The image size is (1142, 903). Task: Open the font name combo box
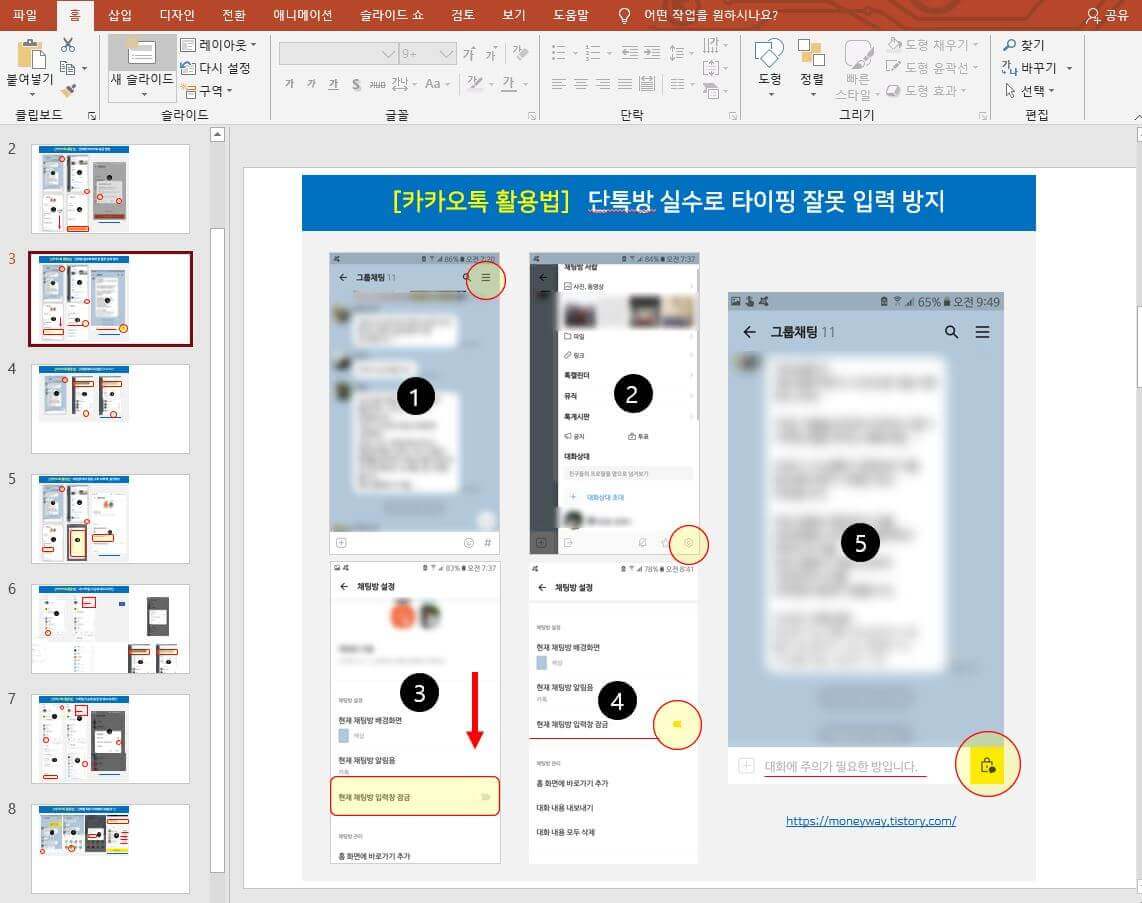tap(338, 54)
